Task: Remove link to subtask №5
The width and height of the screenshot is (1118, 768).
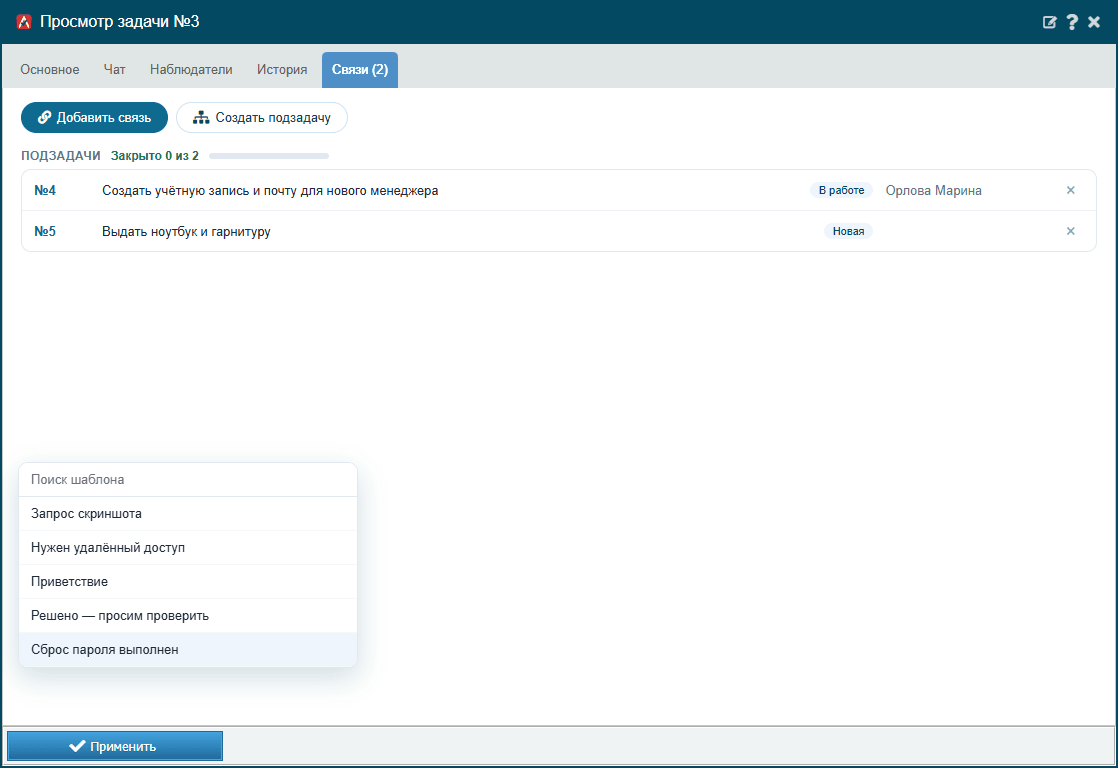Action: click(1070, 231)
